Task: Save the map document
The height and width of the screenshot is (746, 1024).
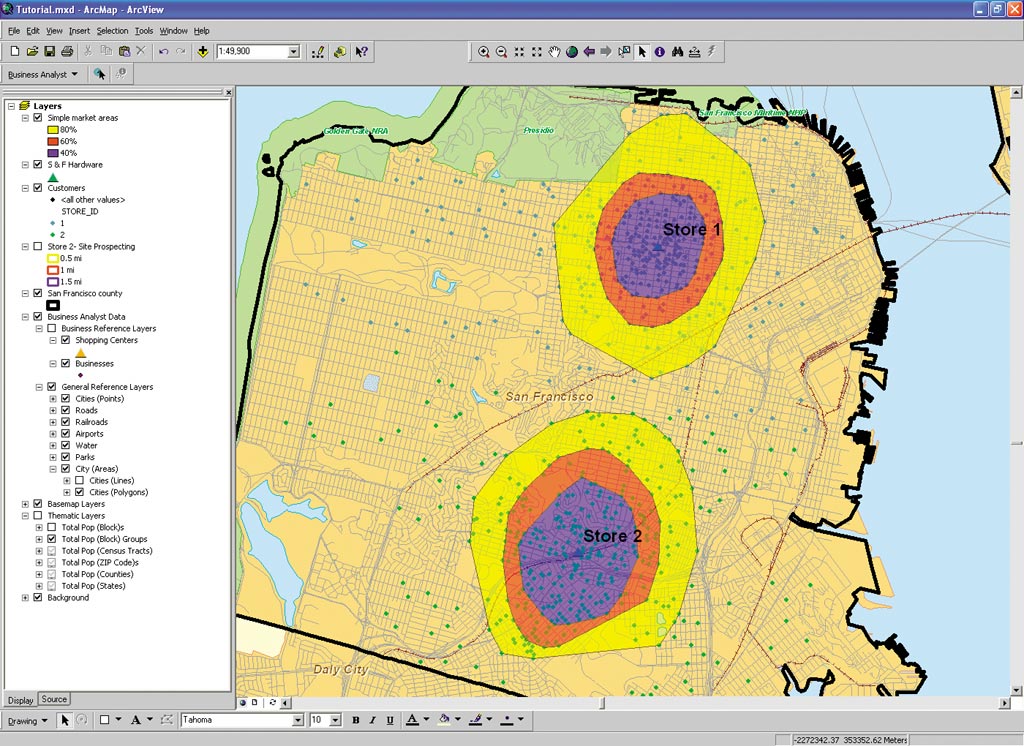Action: [49, 52]
